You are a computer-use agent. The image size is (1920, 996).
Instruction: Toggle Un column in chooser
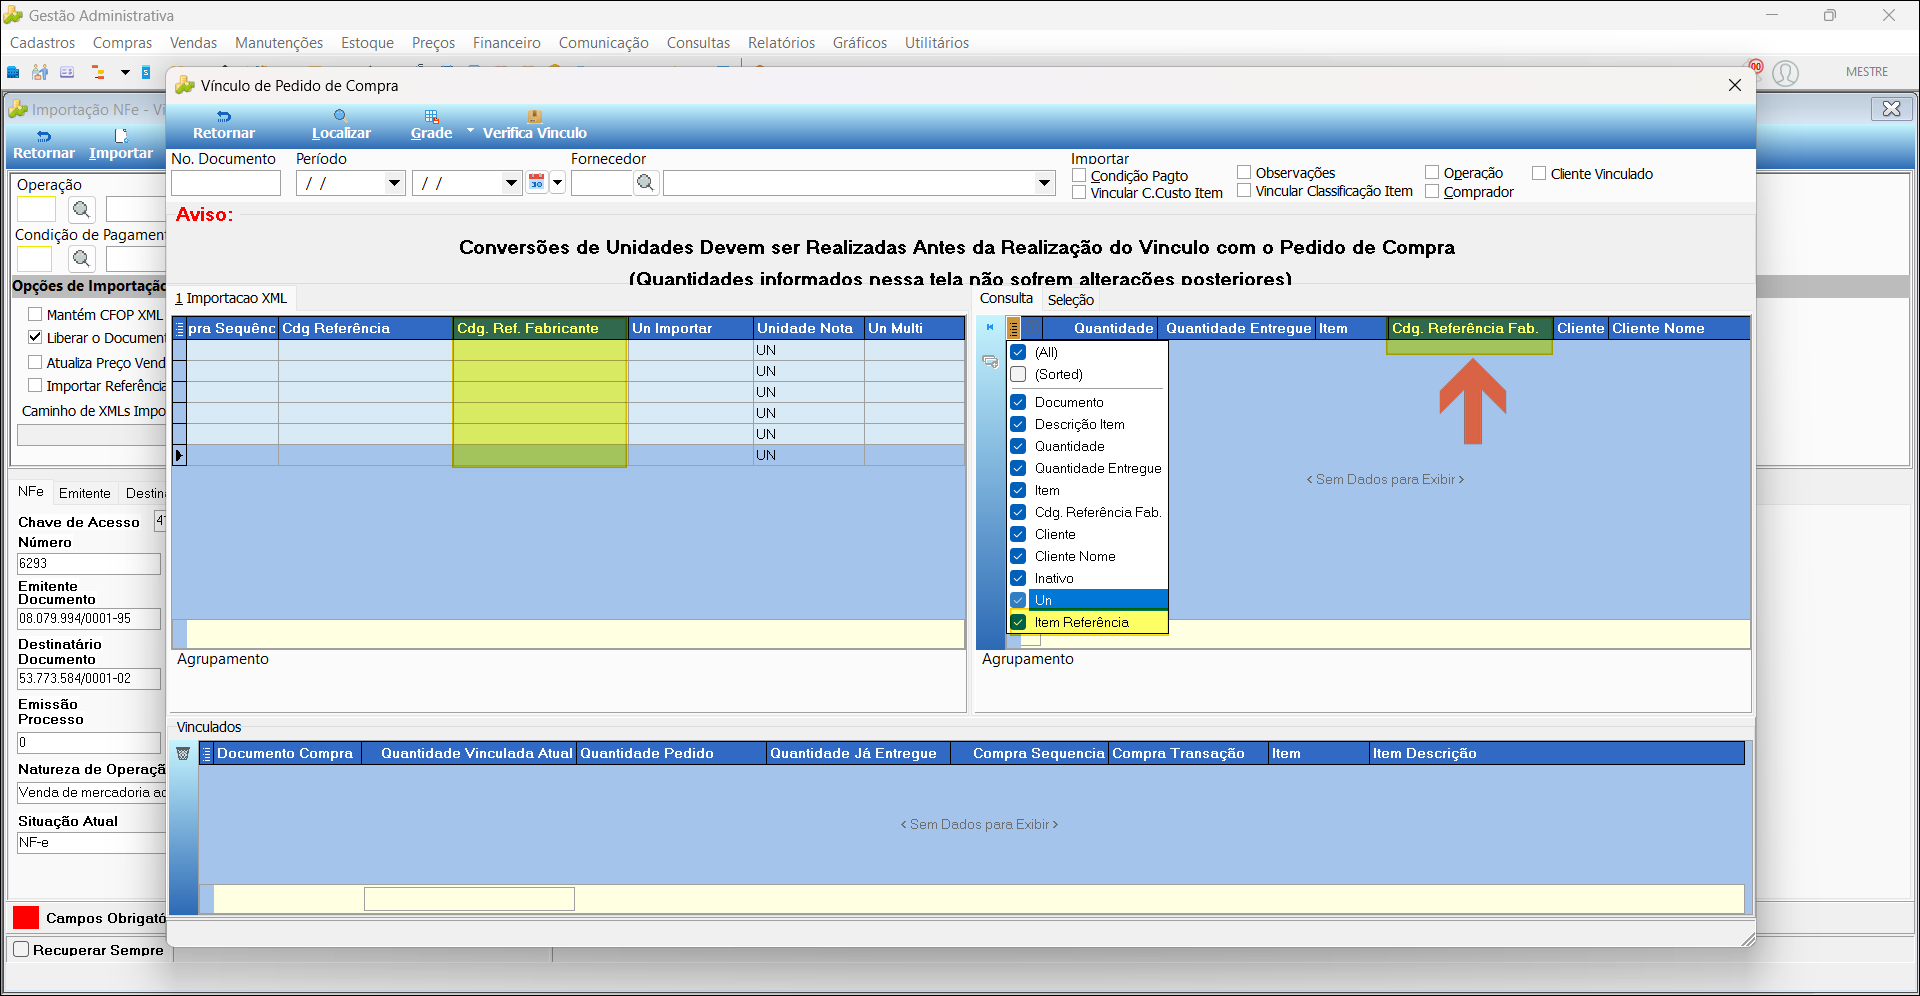tap(1018, 600)
